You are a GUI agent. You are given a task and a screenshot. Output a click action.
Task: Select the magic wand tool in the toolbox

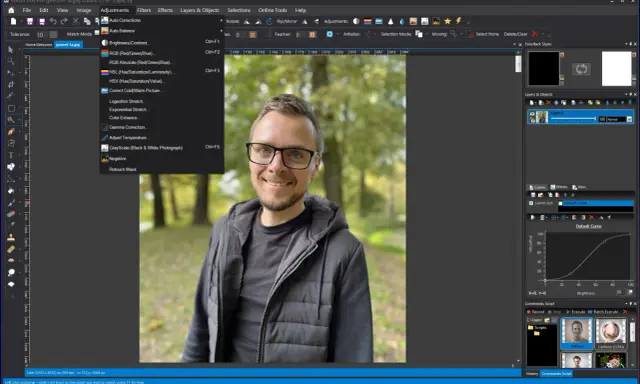click(11, 120)
